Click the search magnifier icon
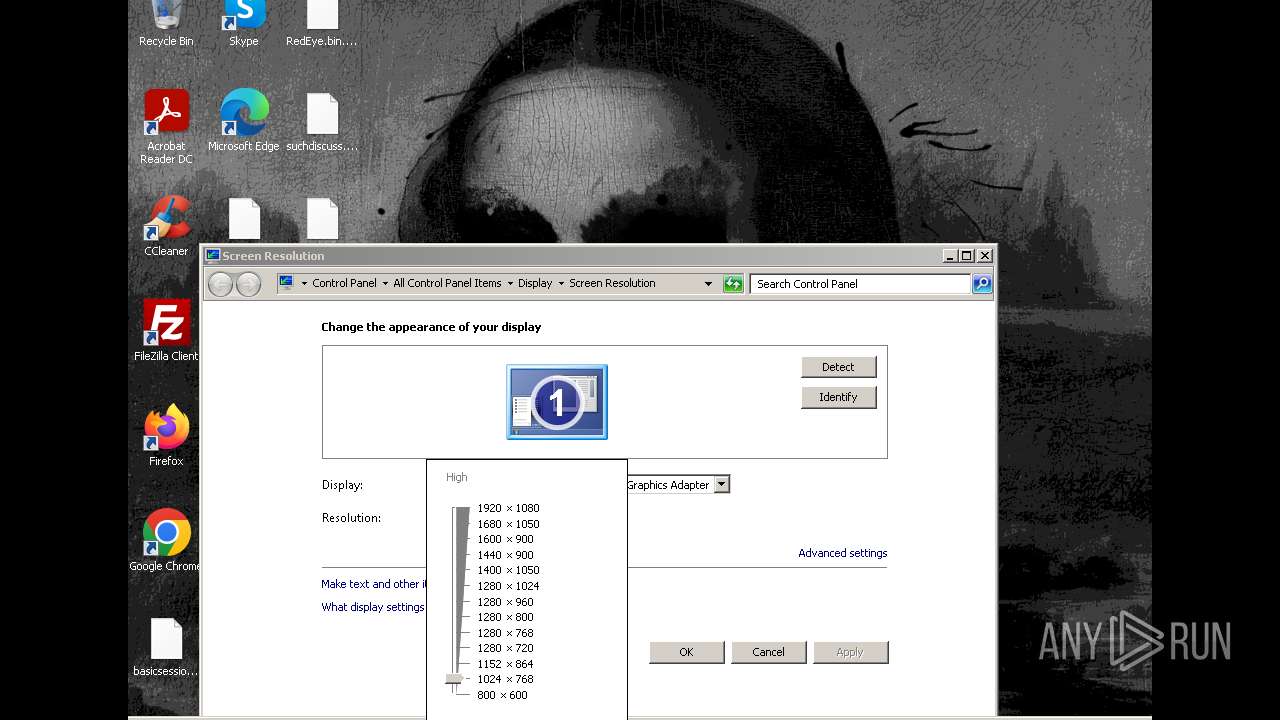Viewport: 1280px width, 720px height. pos(982,284)
